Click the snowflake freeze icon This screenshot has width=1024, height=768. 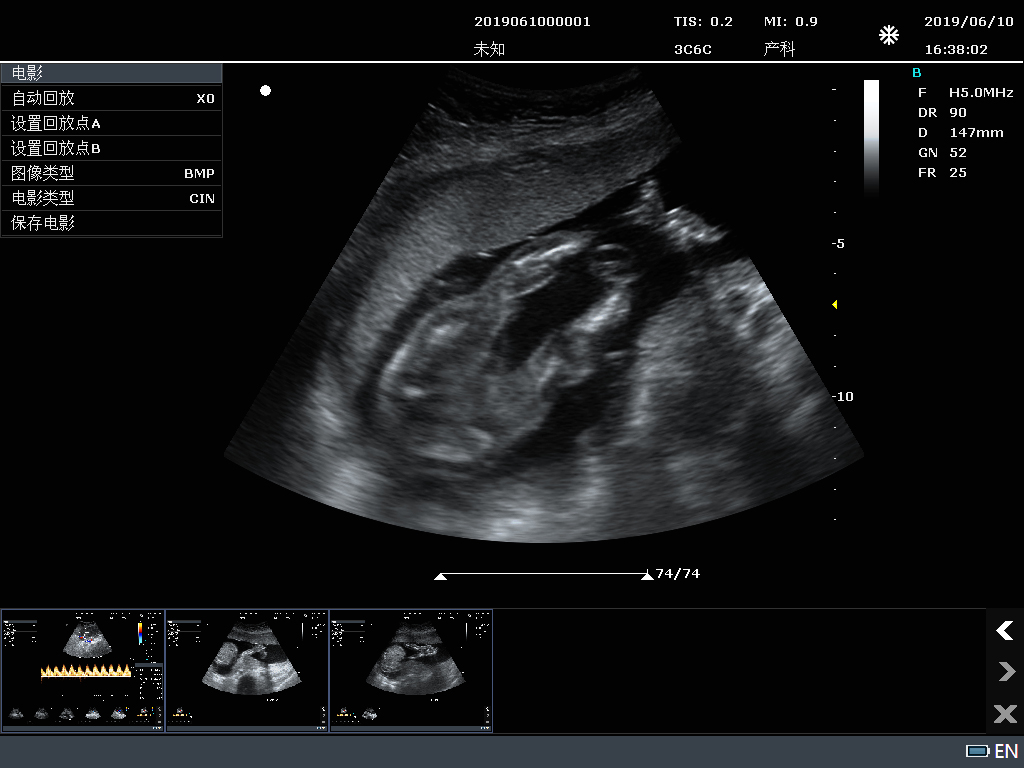click(888, 36)
